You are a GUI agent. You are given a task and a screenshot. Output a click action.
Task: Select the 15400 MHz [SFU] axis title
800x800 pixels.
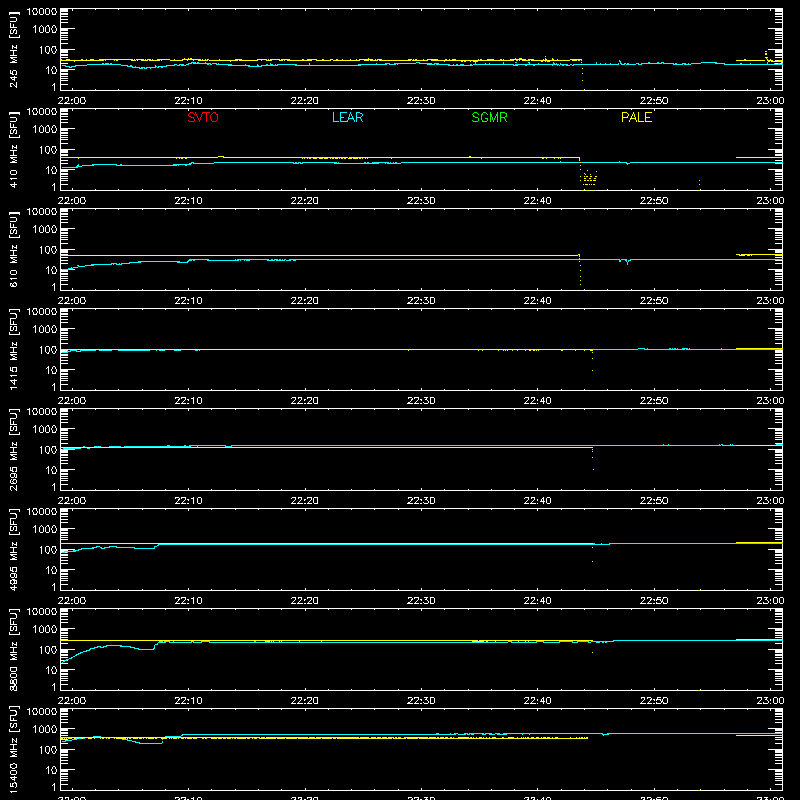pyautogui.click(x=14, y=750)
